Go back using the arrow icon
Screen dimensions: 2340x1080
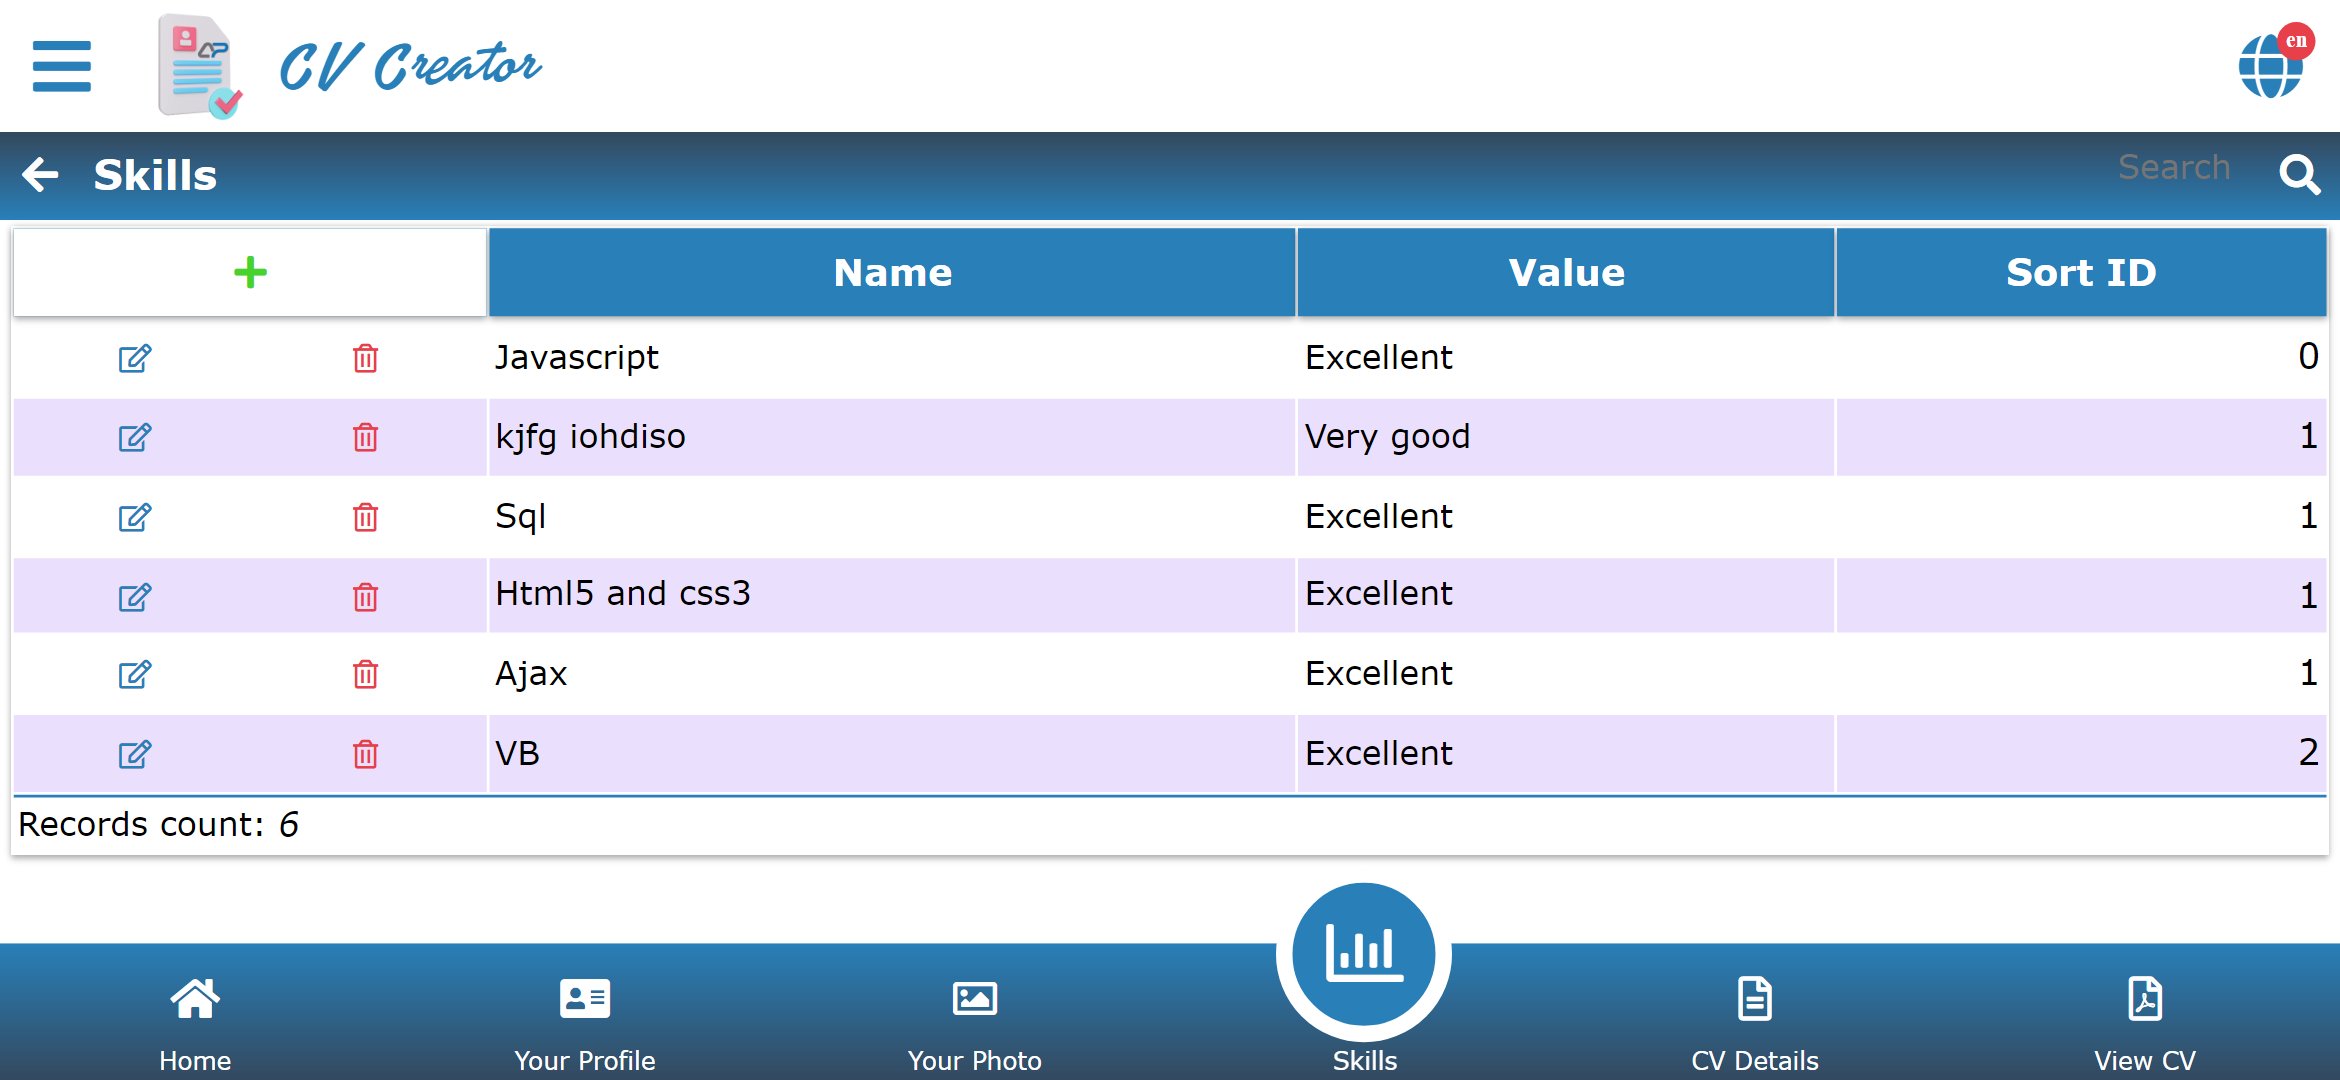[x=41, y=175]
